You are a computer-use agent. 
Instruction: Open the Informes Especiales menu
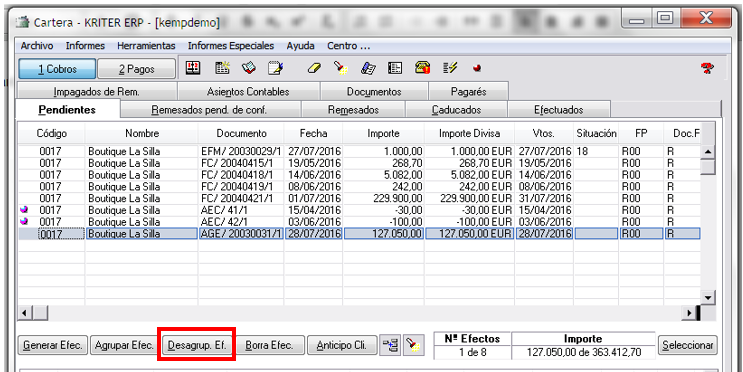coord(231,46)
